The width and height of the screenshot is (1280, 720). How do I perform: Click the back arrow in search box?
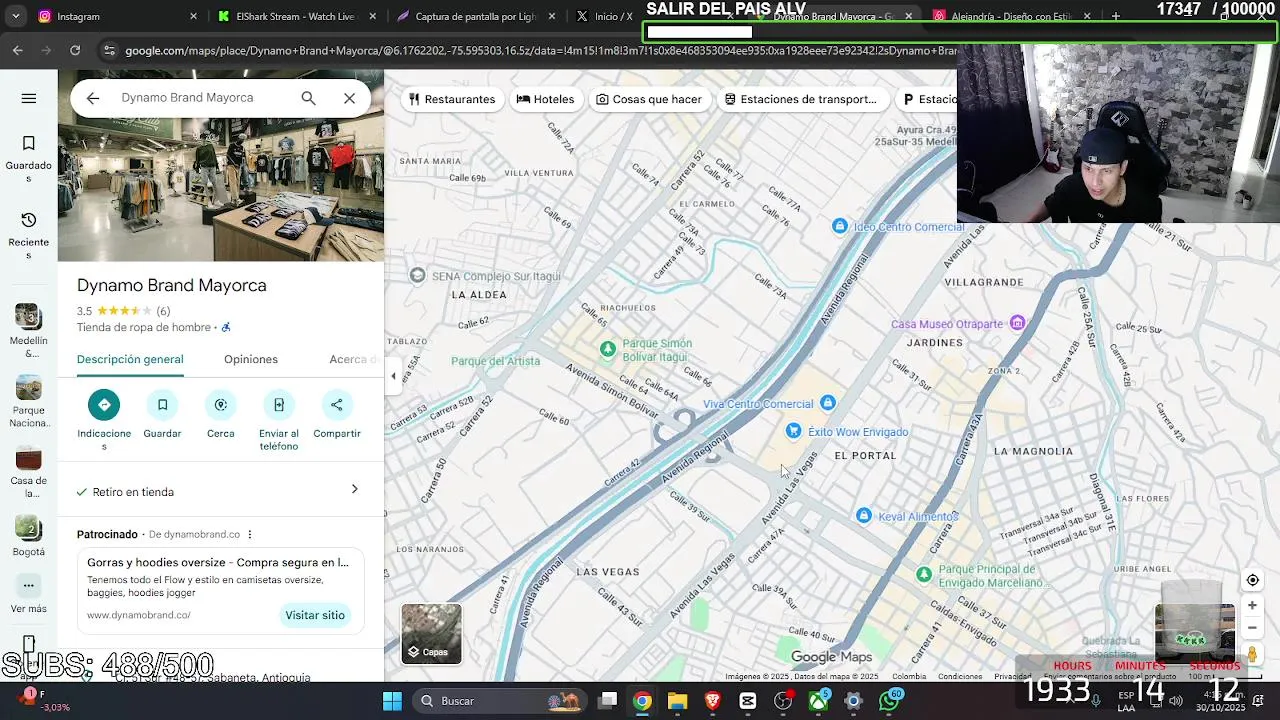pos(93,98)
